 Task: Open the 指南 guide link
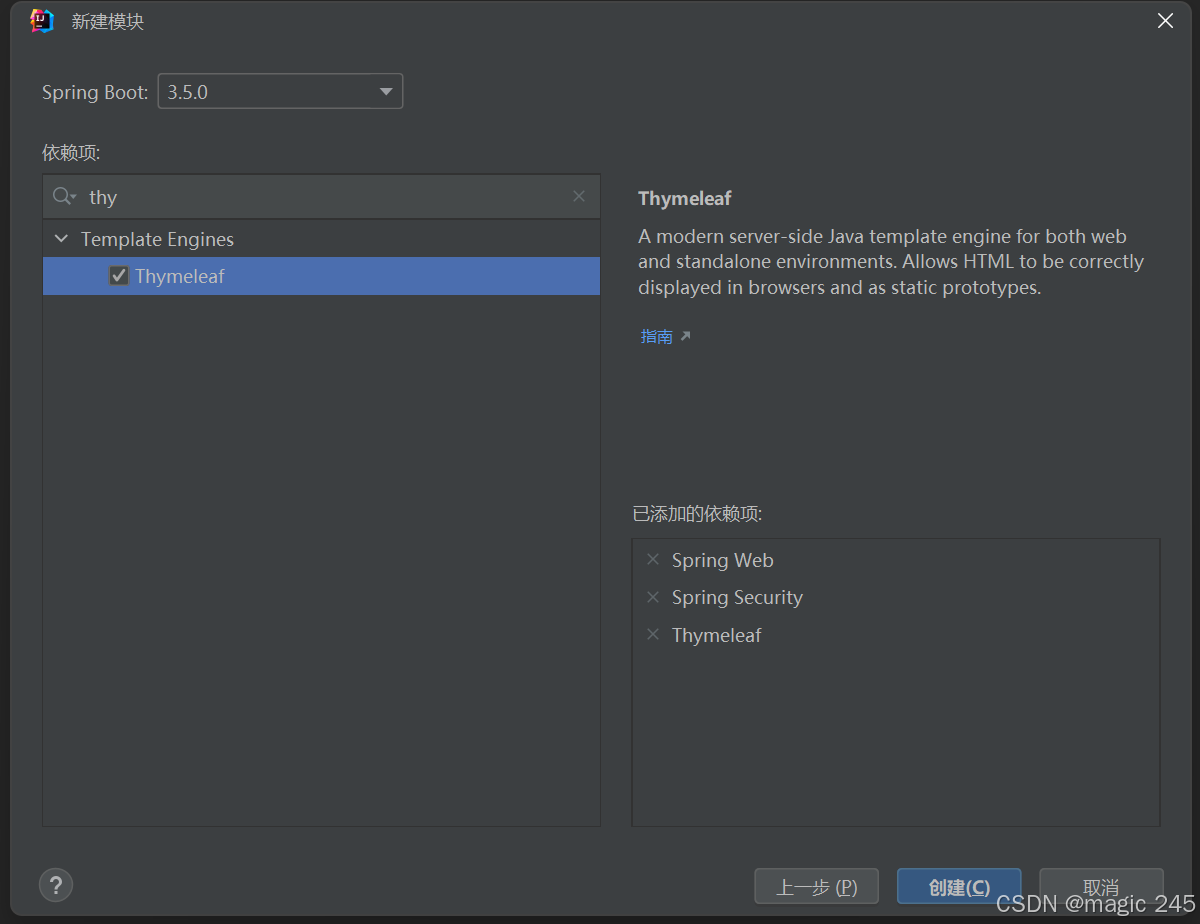click(657, 336)
